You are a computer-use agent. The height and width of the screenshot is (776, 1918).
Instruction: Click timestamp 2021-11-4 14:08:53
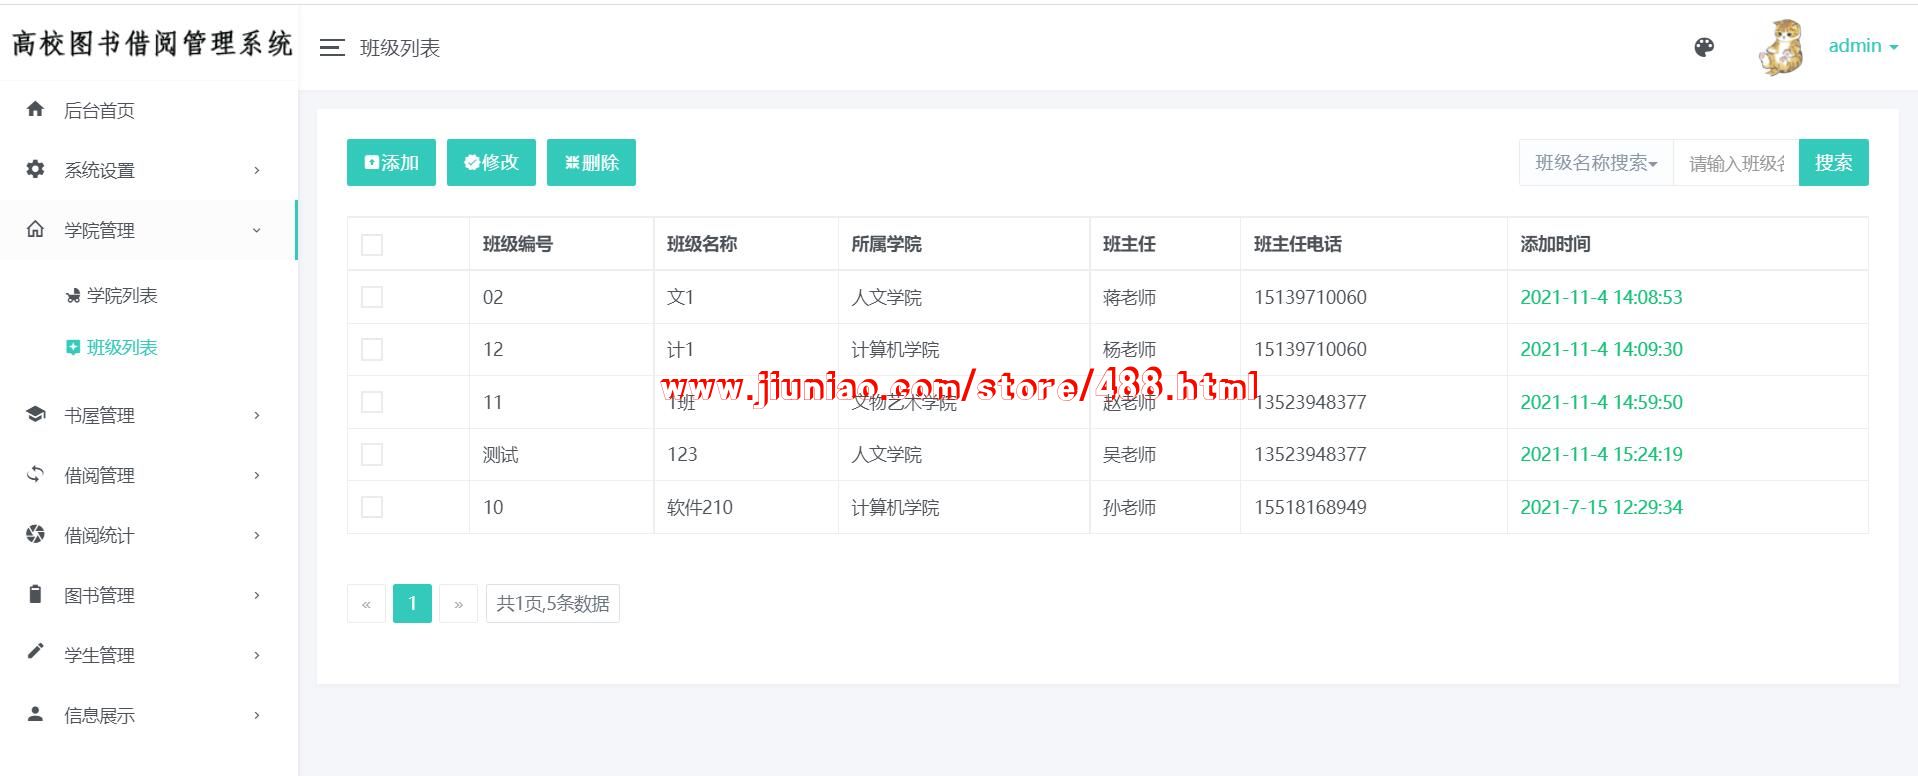[1601, 297]
